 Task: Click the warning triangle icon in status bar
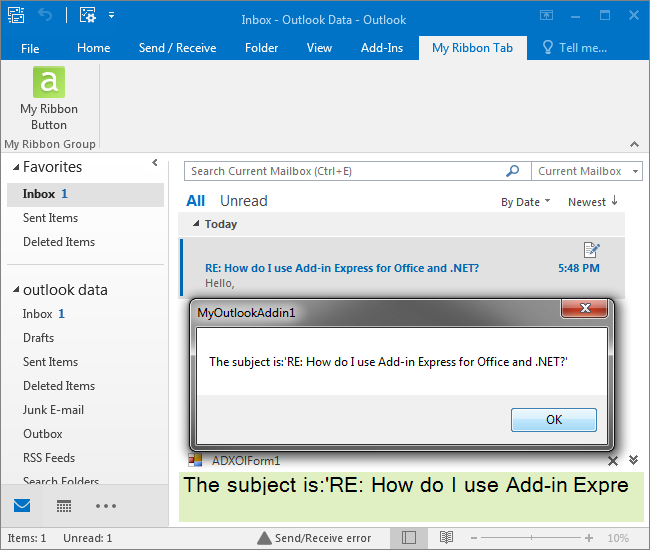tap(264, 538)
